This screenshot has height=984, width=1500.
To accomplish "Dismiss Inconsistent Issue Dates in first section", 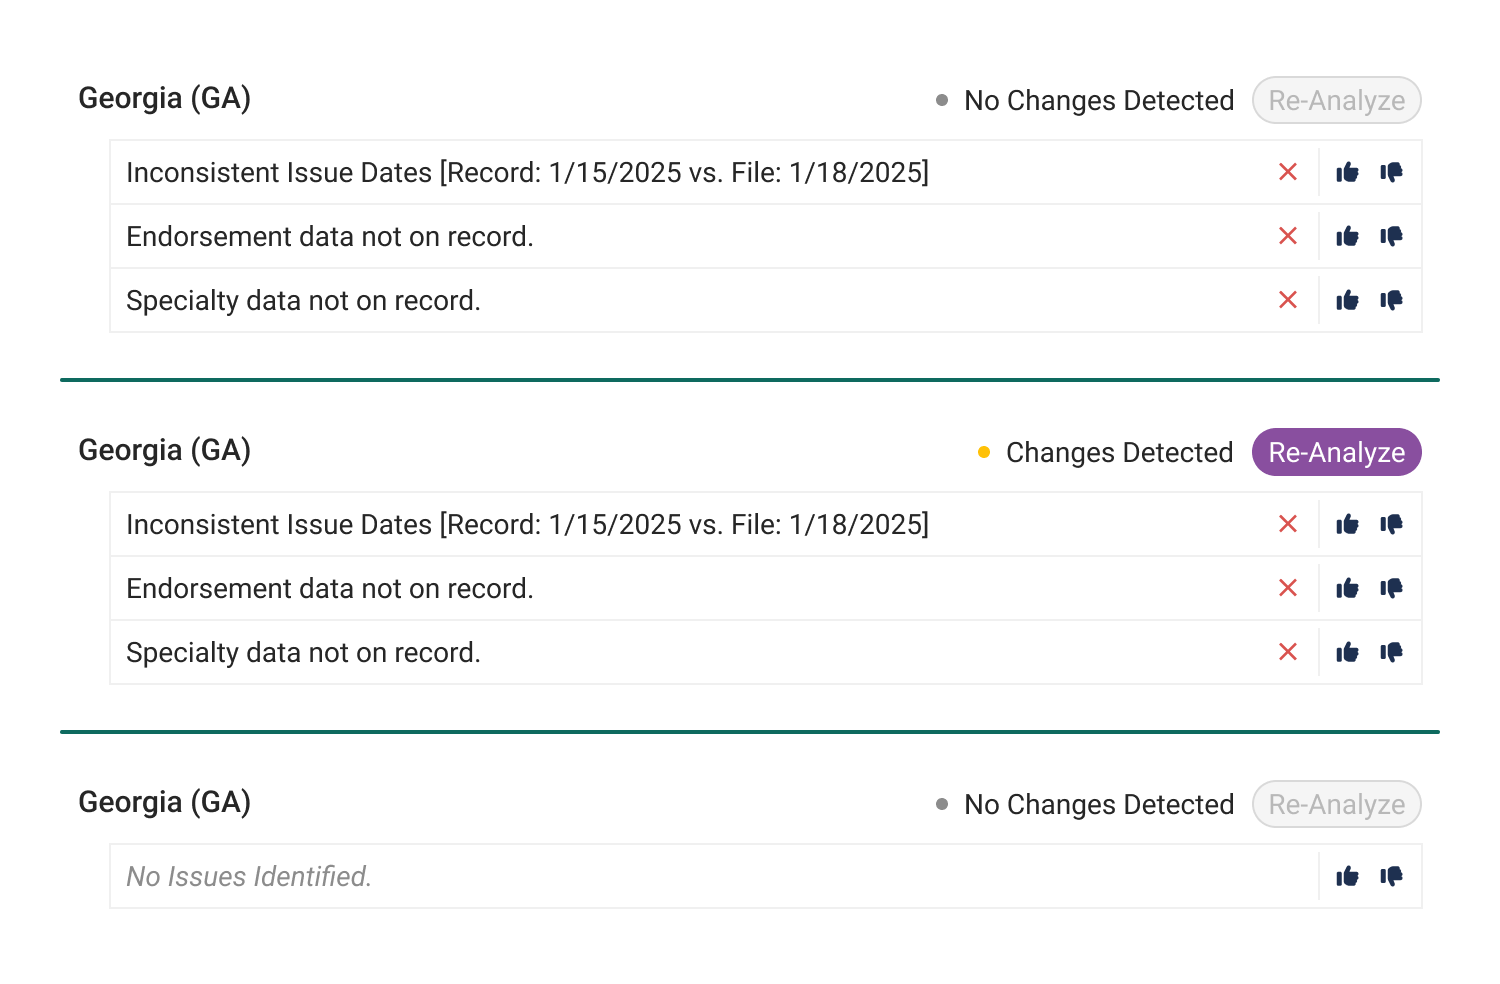I will click(x=1288, y=172).
